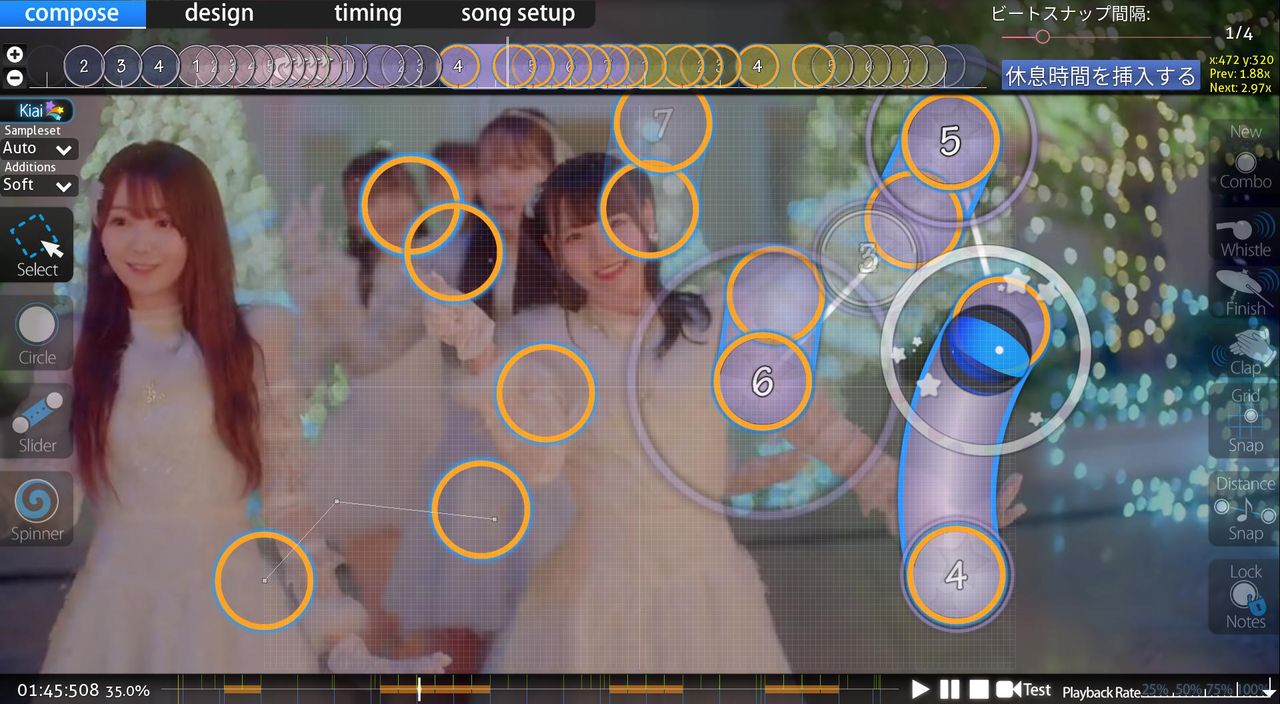This screenshot has height=704, width=1280.
Task: Choose the Spinner tool
Action: pyautogui.click(x=37, y=511)
